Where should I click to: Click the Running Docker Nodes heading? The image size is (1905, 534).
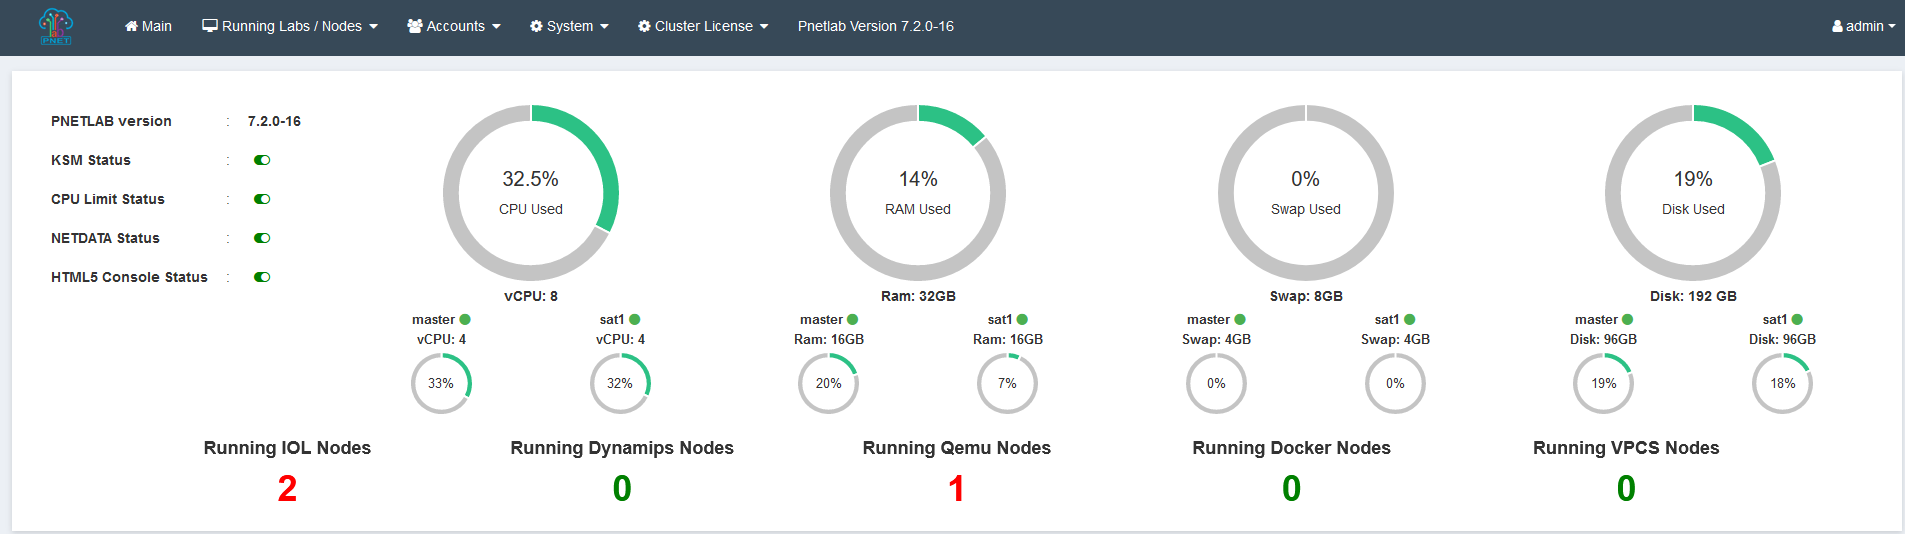1291,448
